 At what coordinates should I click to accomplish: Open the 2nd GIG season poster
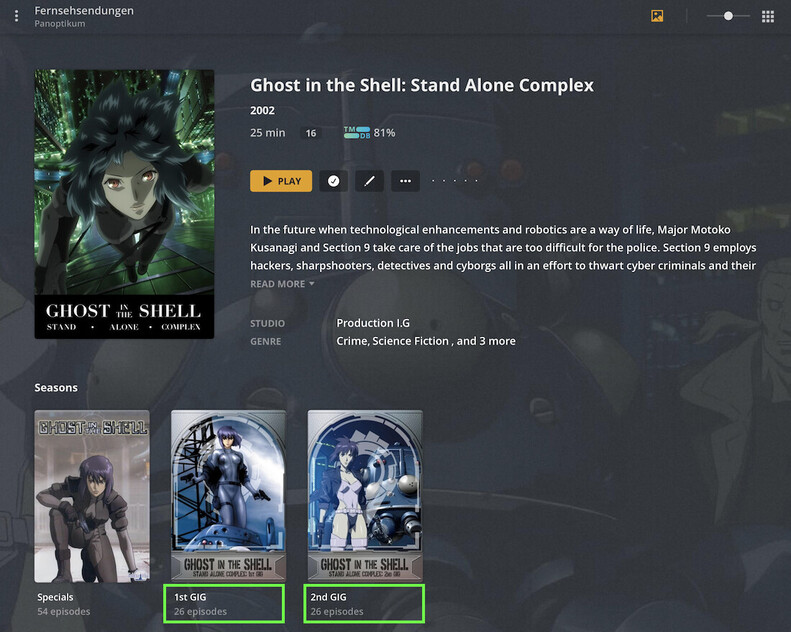(365, 496)
